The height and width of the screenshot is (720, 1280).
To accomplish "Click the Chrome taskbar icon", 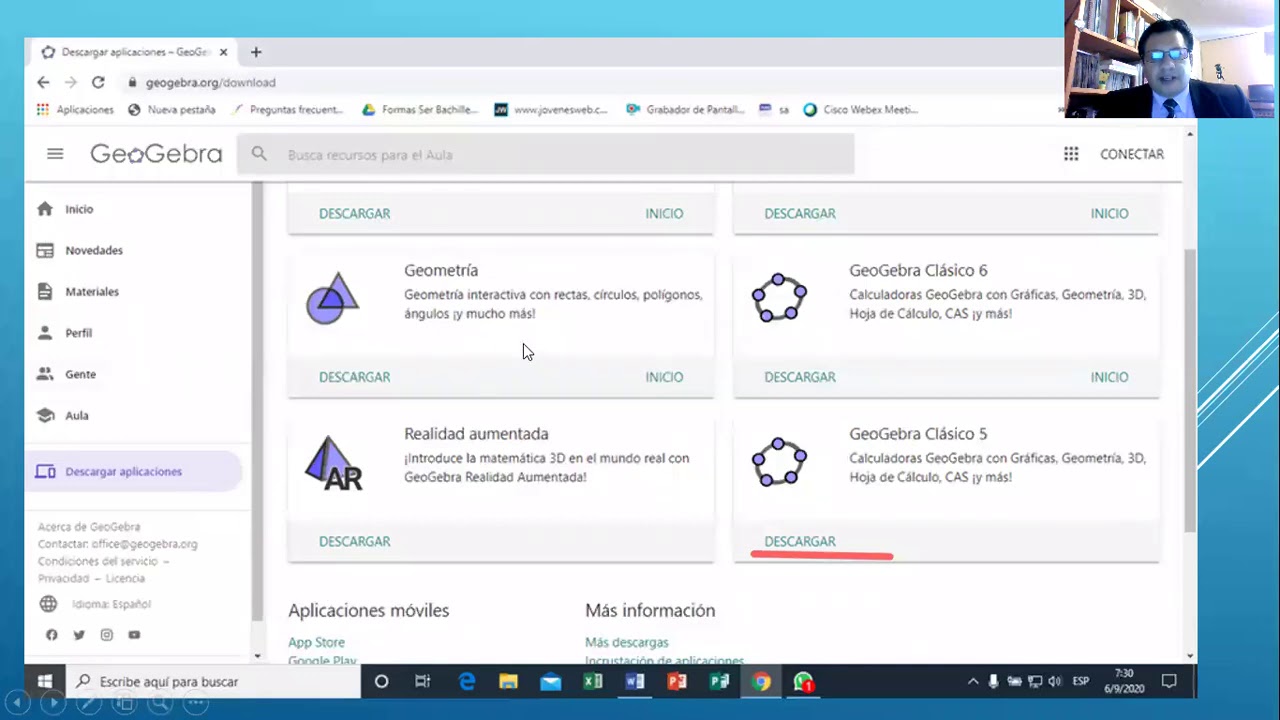I will coord(762,682).
